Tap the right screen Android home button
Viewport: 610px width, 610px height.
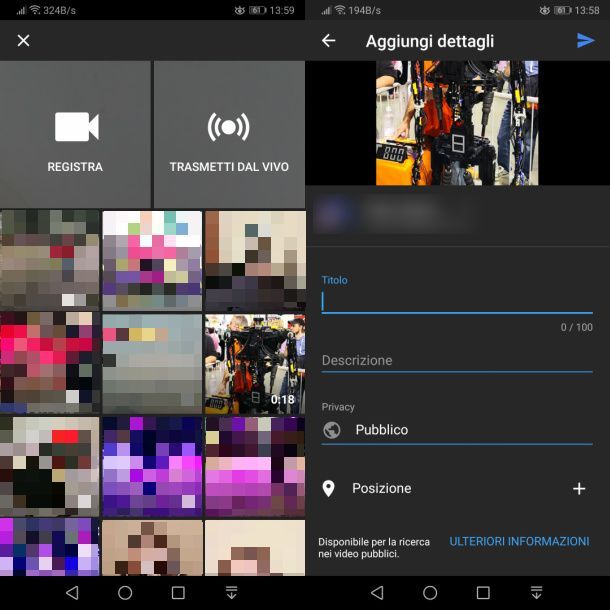[x=430, y=593]
